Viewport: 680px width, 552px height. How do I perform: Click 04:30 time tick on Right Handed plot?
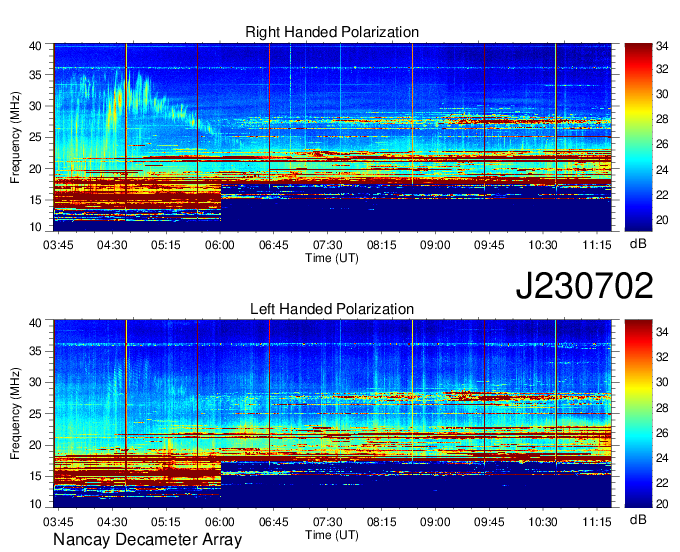(112, 245)
